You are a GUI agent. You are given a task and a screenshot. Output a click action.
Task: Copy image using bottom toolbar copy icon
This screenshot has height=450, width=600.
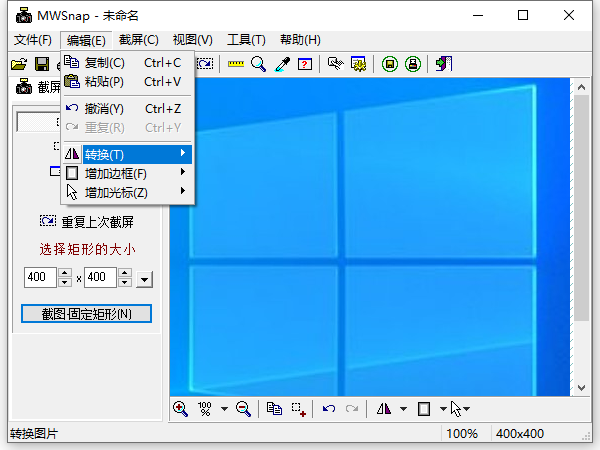[274, 409]
